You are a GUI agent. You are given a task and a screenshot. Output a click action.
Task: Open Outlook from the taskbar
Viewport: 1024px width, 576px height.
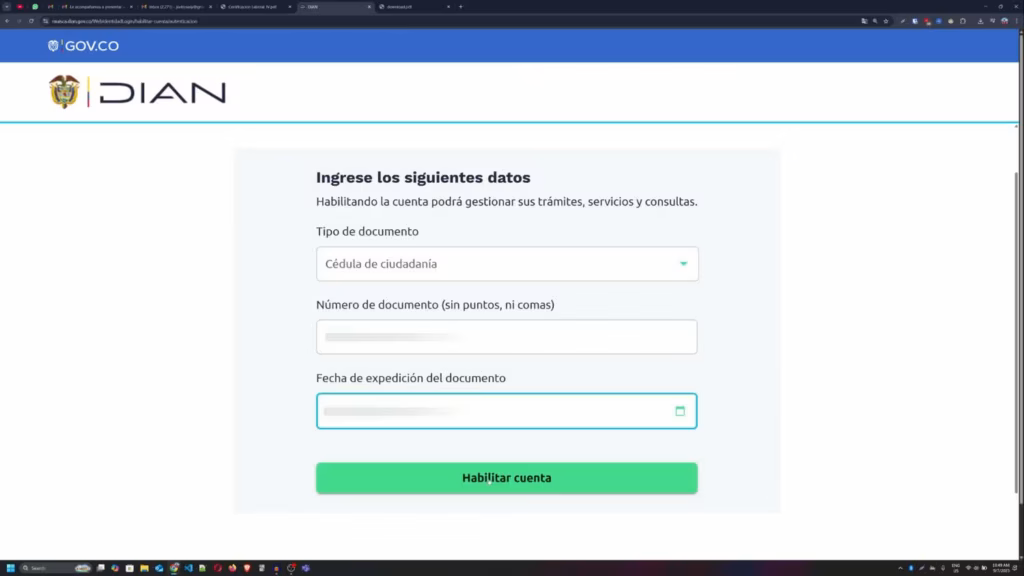pos(159,568)
